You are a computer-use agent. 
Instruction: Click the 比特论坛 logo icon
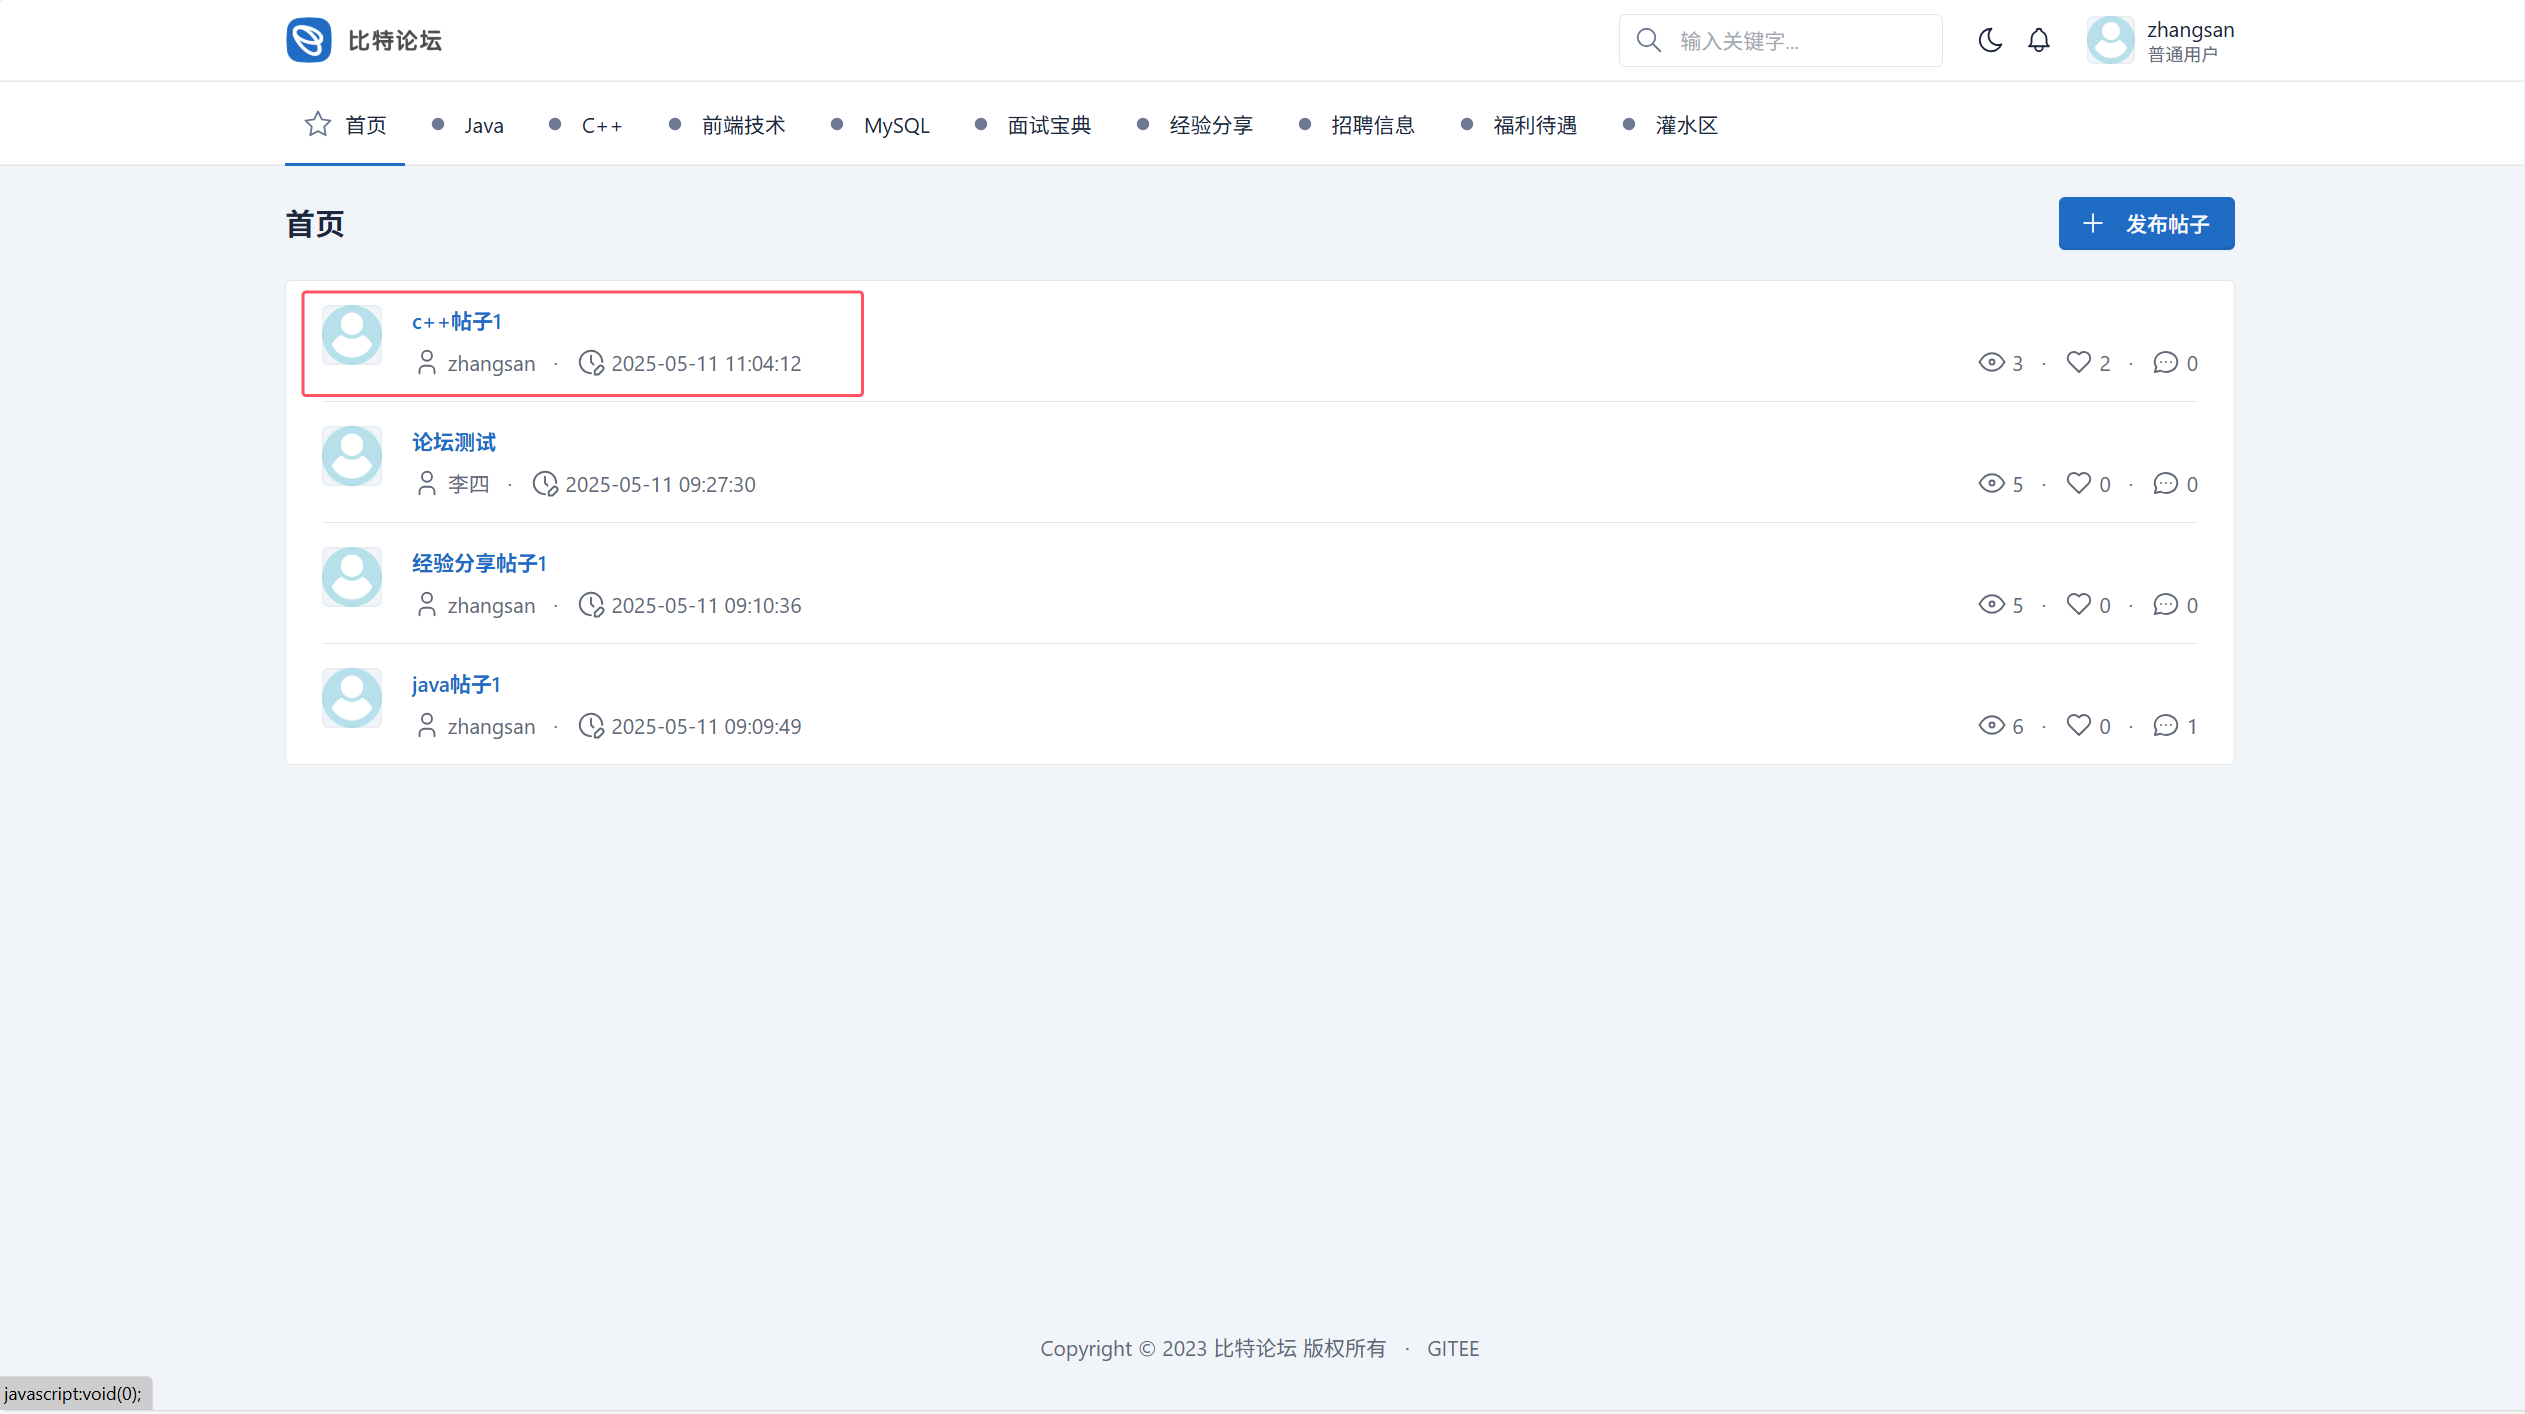[308, 40]
